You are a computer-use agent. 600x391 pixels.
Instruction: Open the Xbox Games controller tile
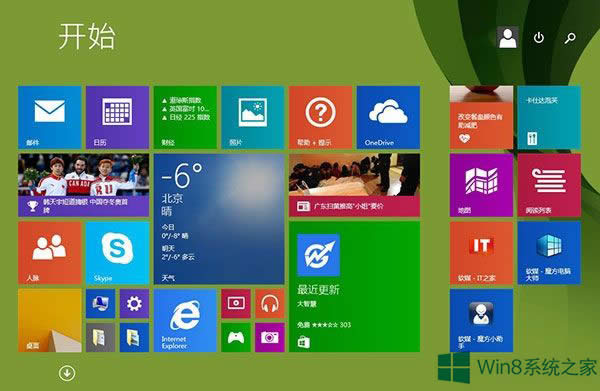click(236, 337)
